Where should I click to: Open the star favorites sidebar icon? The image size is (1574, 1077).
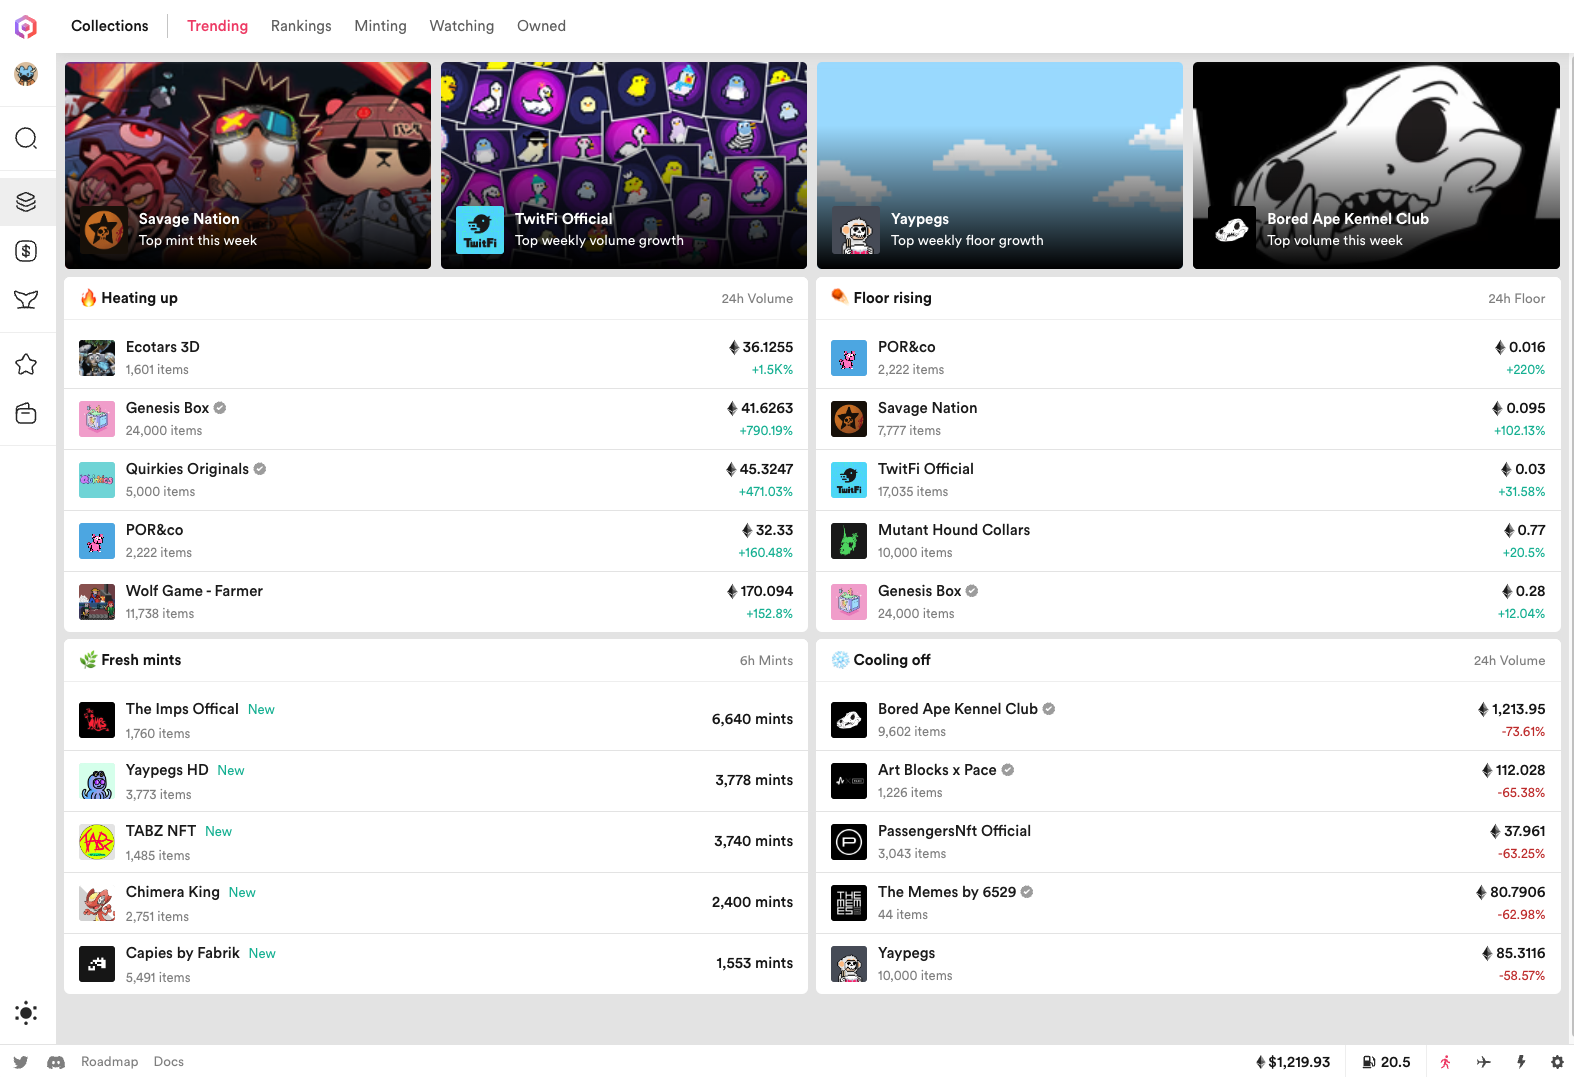pos(26,364)
